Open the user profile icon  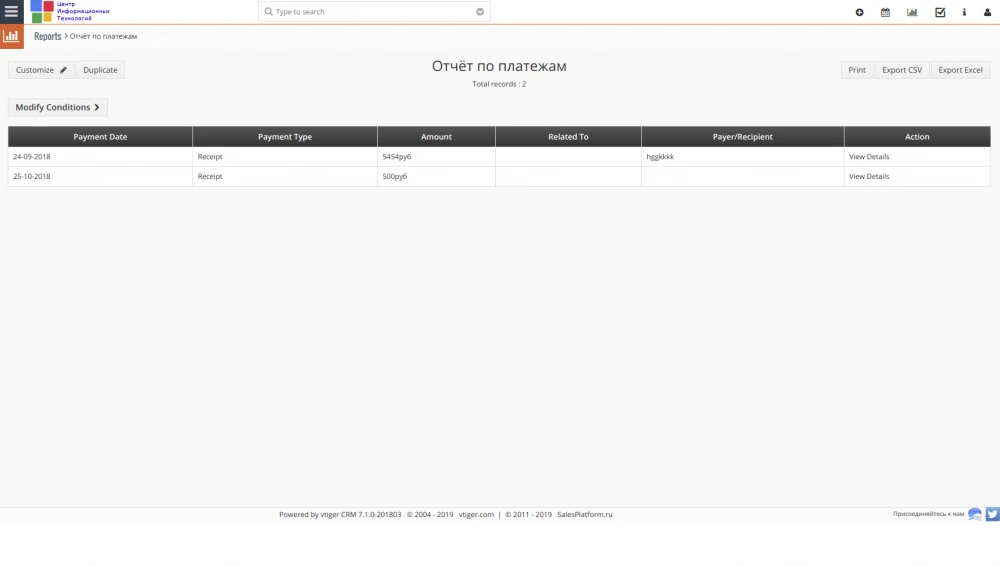987,12
